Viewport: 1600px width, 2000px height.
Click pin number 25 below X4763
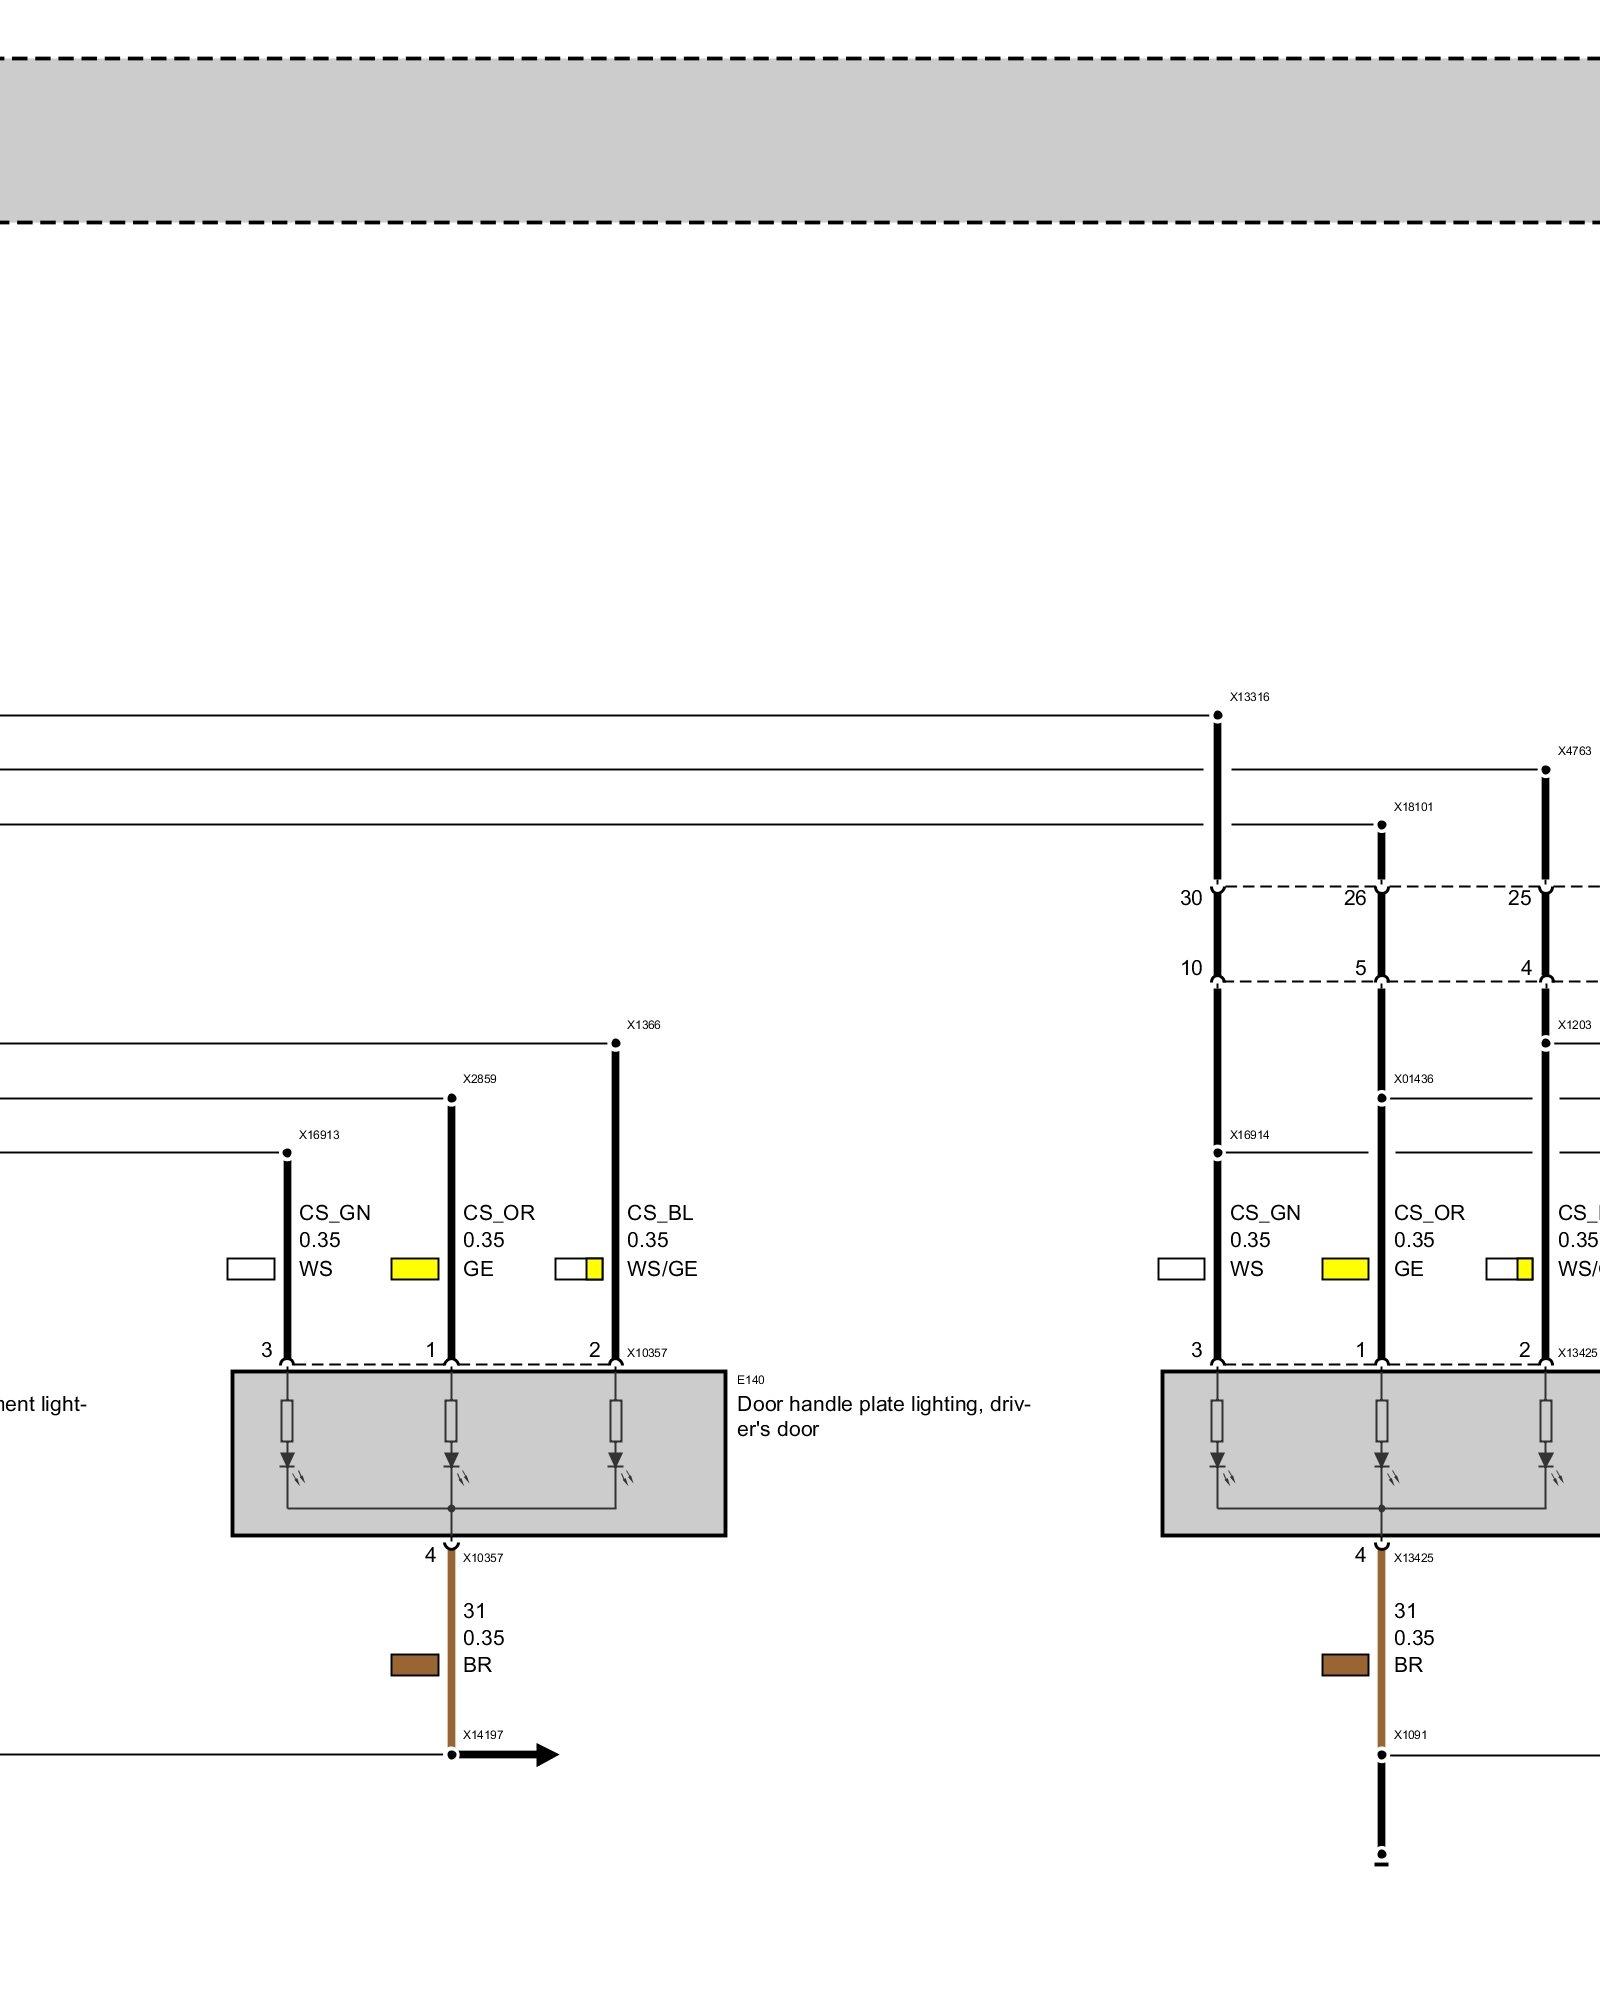click(x=1519, y=898)
